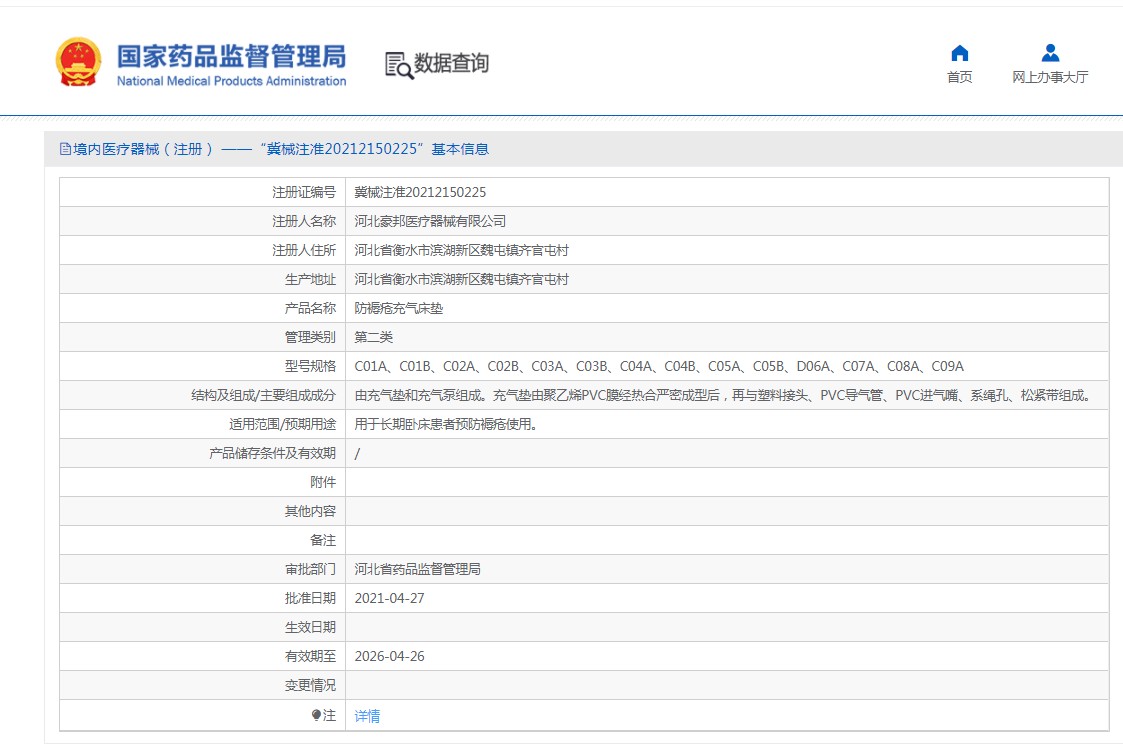Click the 型号规格 label
This screenshot has height=746, width=1123.
(310, 367)
